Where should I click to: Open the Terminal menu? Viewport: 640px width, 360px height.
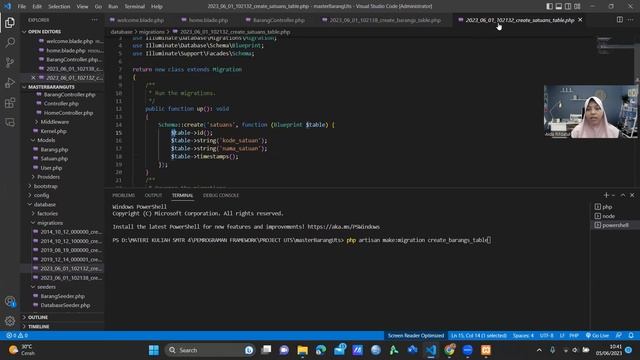tap(134, 6)
